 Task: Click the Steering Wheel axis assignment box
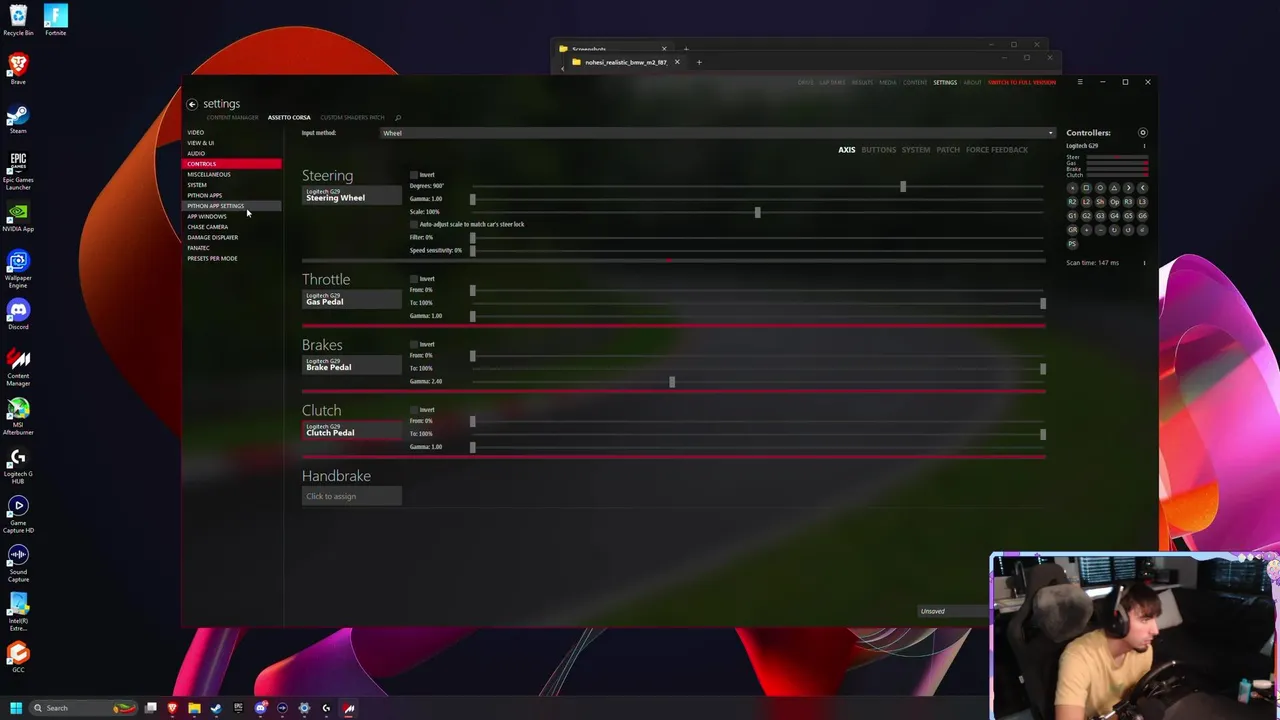click(352, 195)
